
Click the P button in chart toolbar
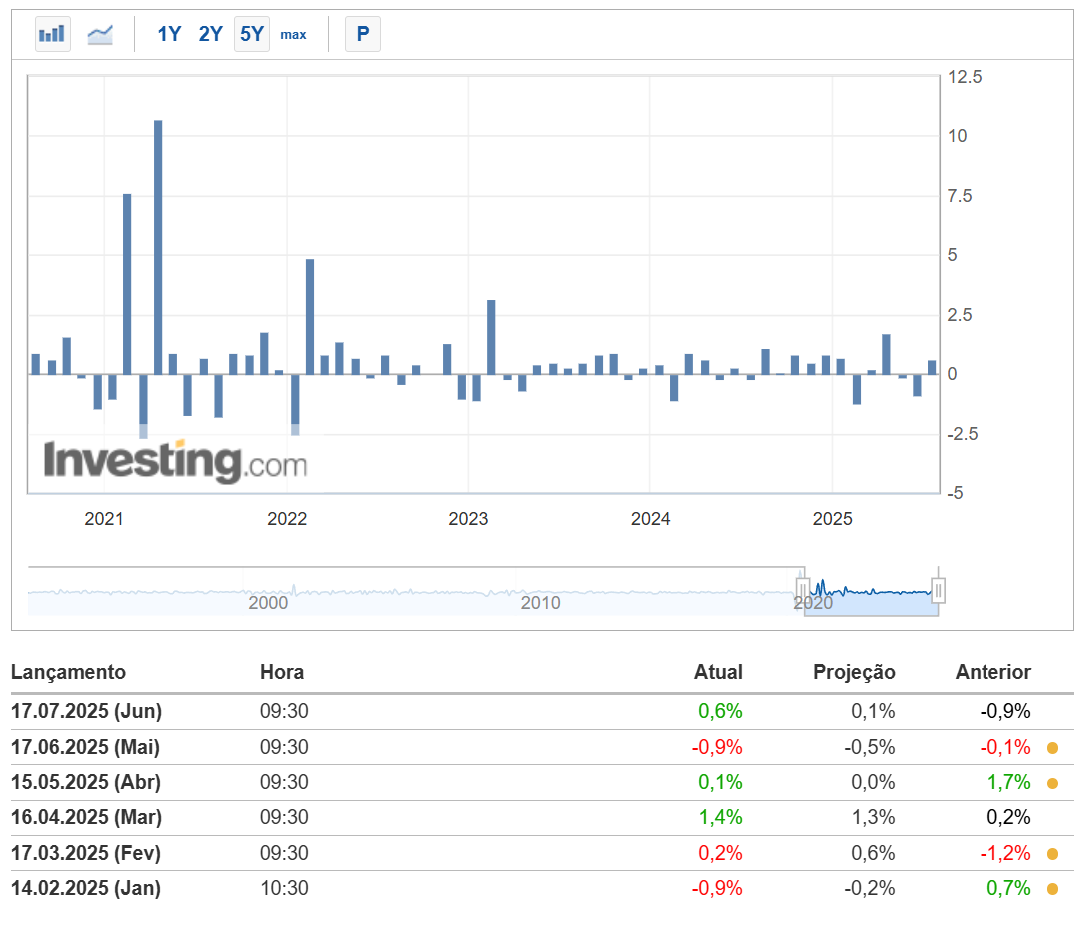point(363,34)
